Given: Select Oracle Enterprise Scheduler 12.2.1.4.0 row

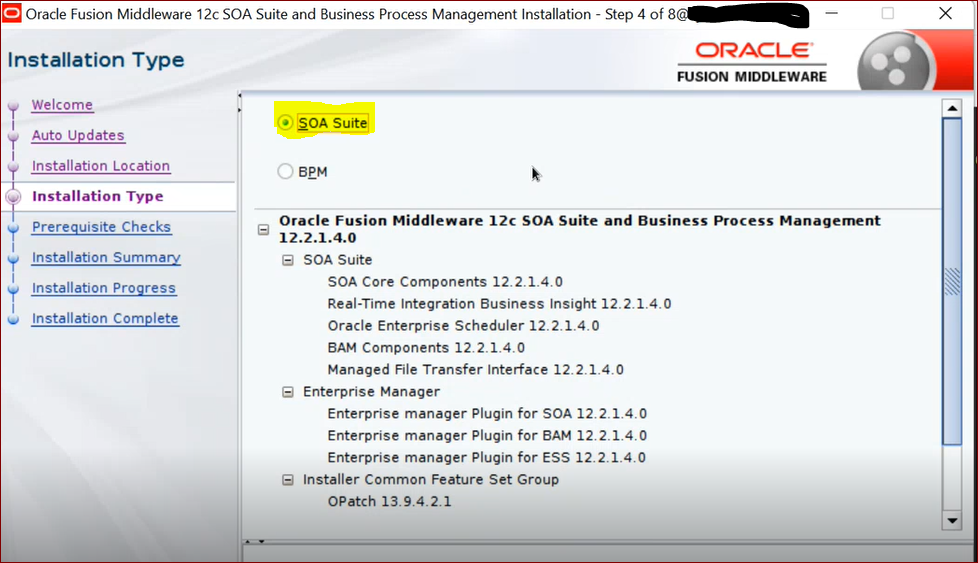Looking at the screenshot, I should (x=463, y=325).
